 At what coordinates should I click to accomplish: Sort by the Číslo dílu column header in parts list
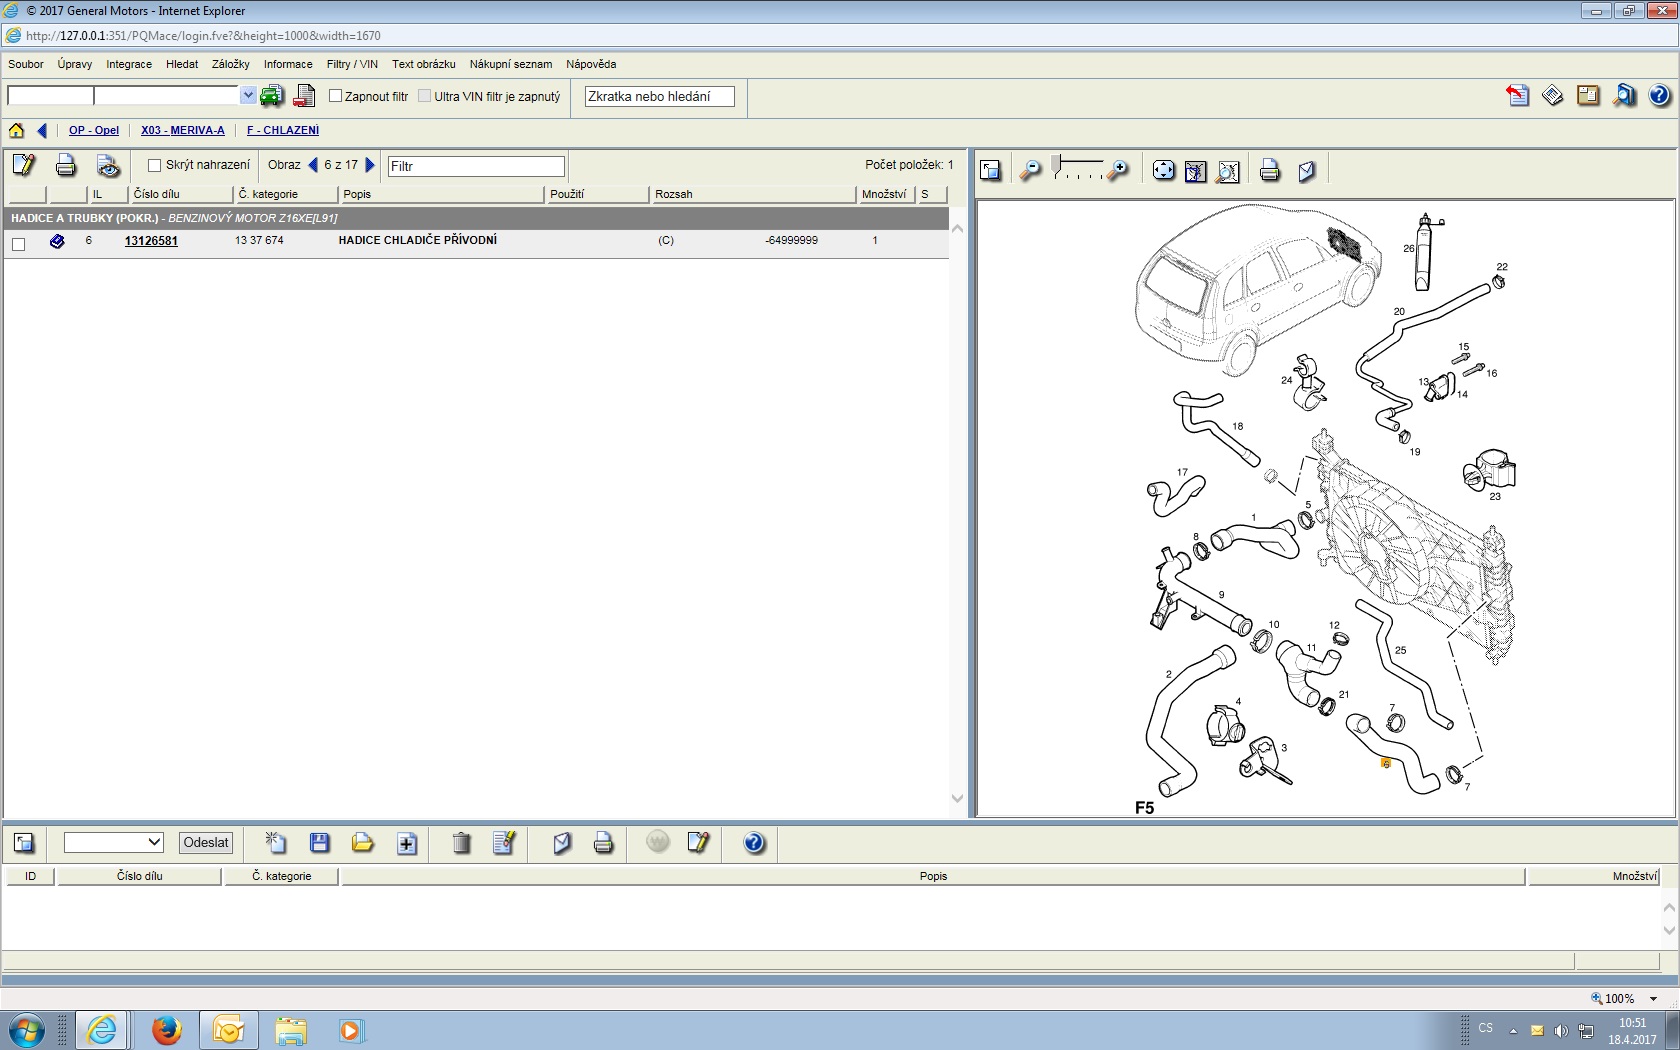182,194
